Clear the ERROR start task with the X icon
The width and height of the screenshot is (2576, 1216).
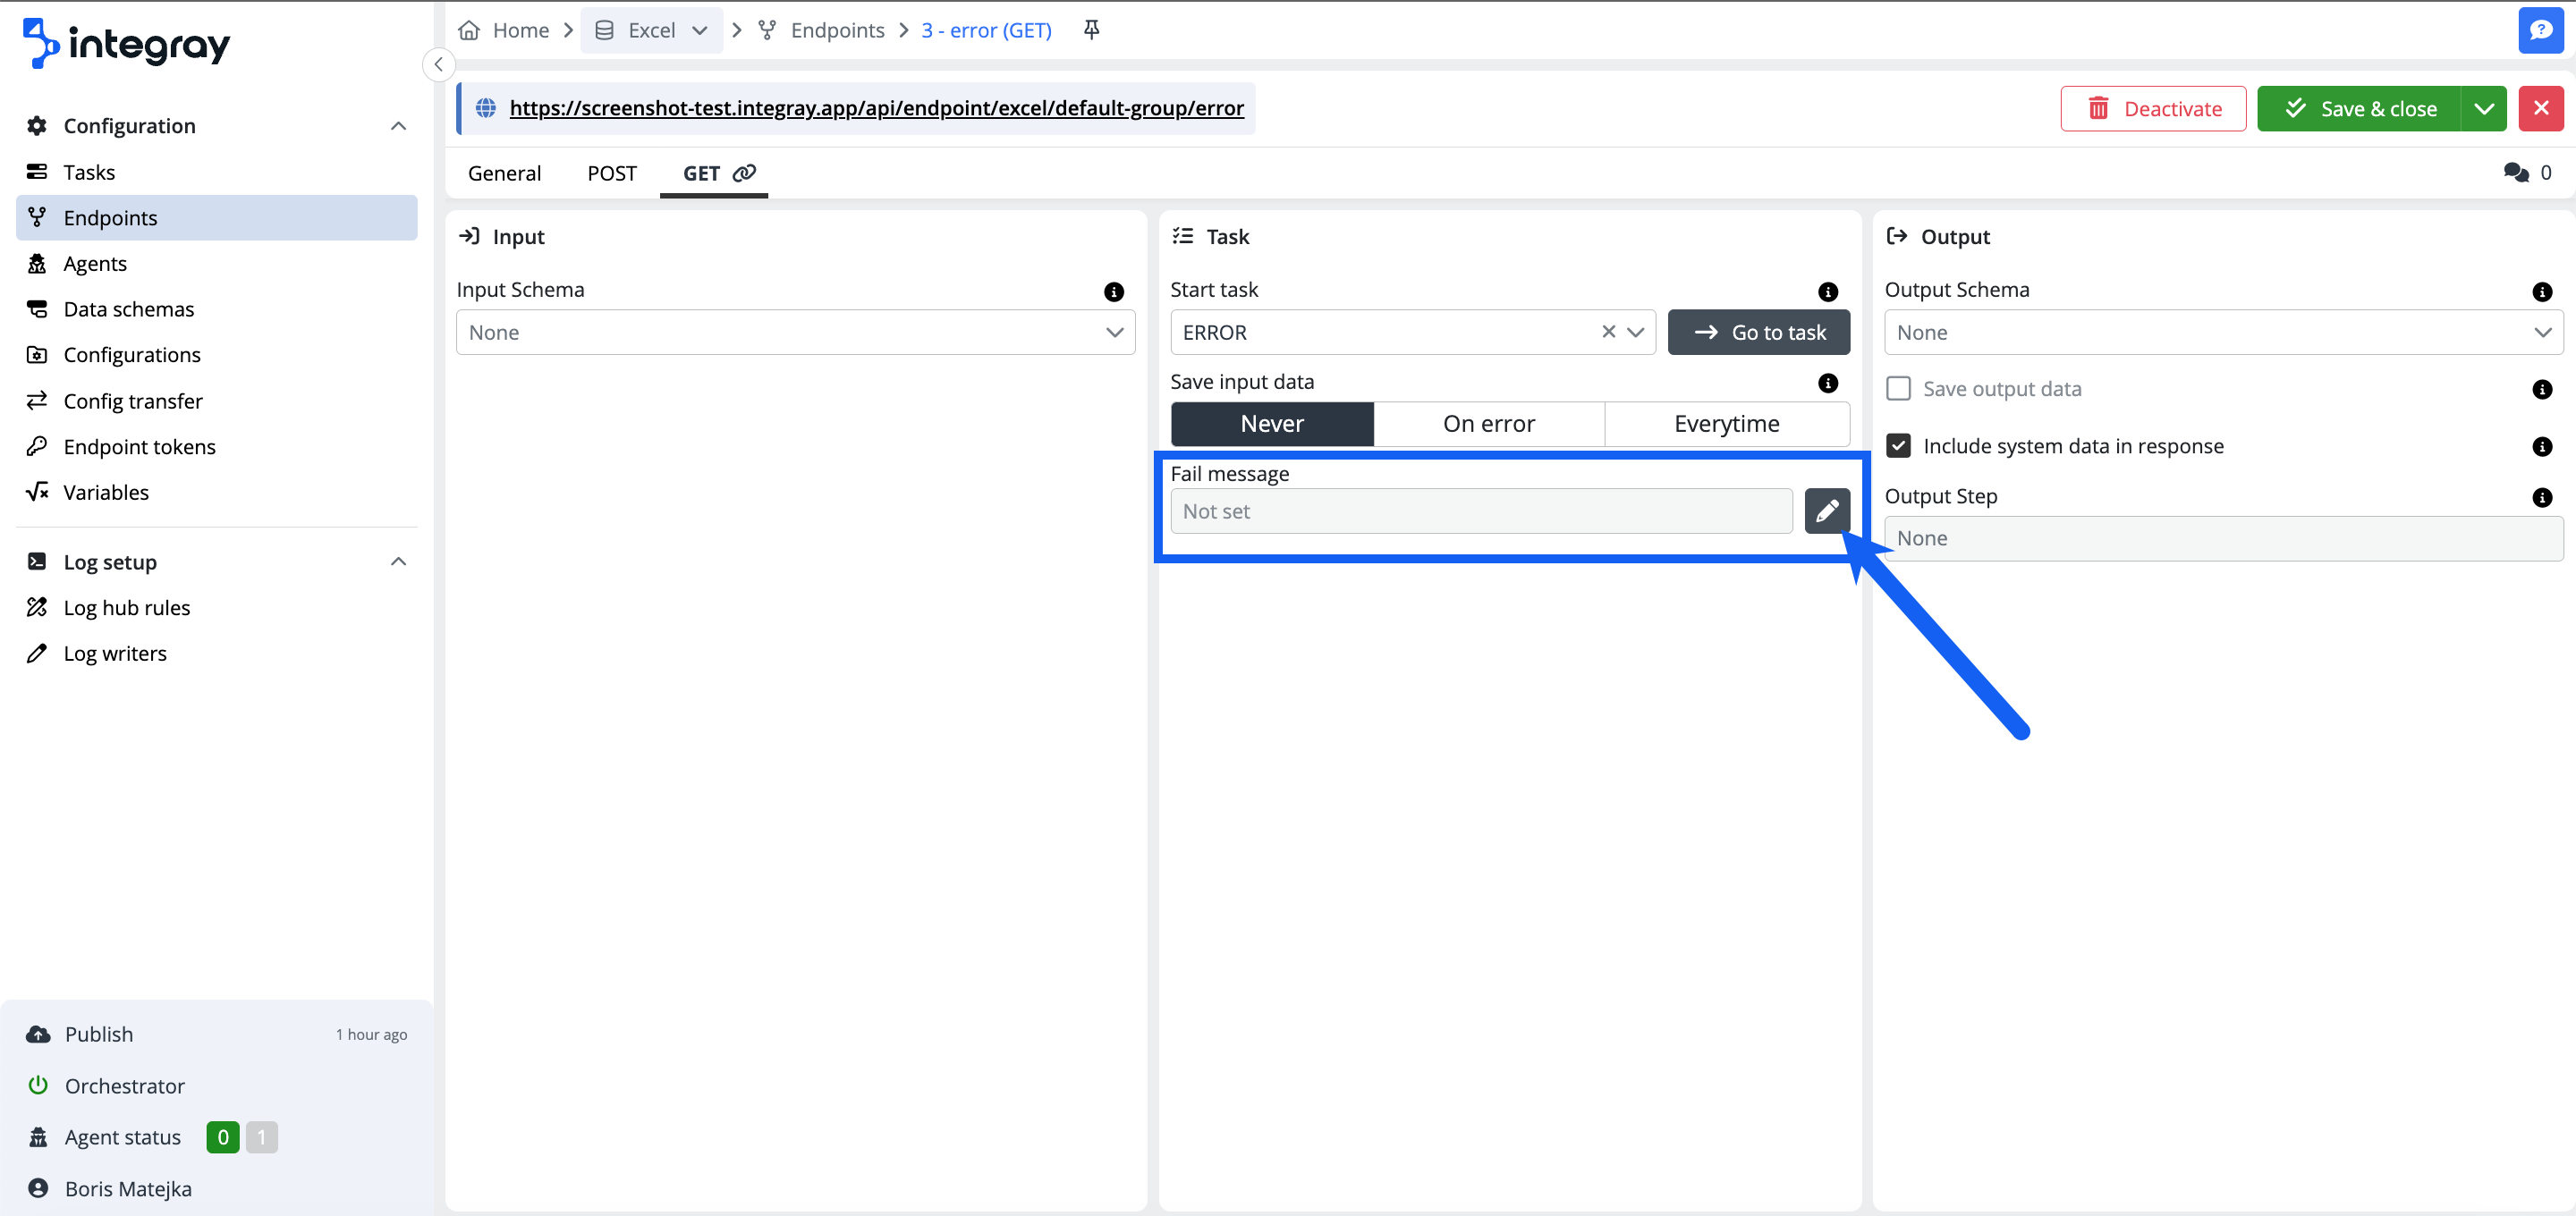(x=1608, y=332)
